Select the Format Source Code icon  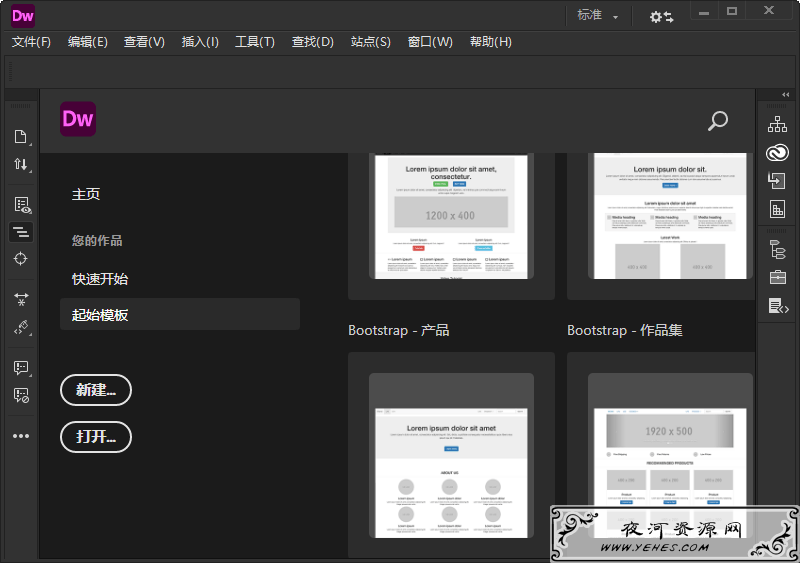(21, 232)
